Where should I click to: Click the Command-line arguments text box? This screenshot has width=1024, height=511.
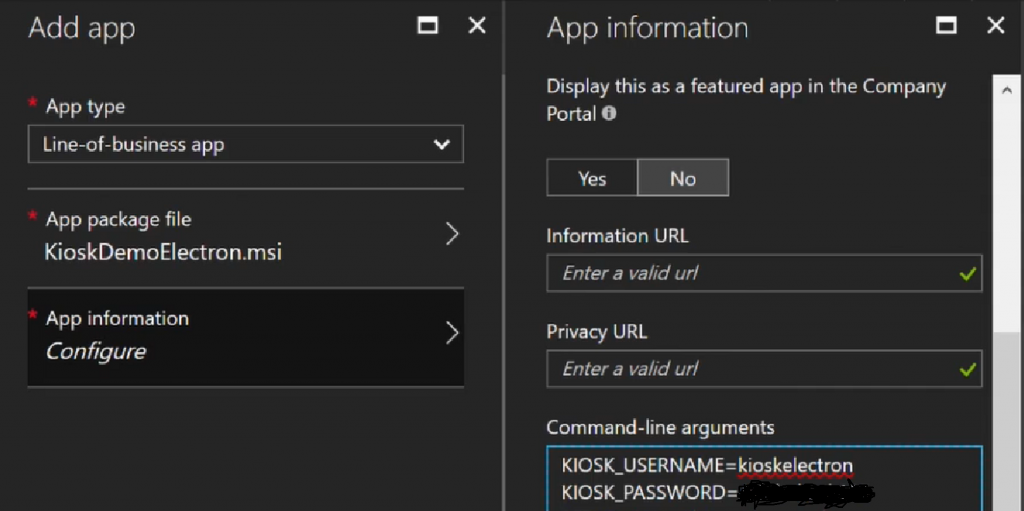click(764, 478)
